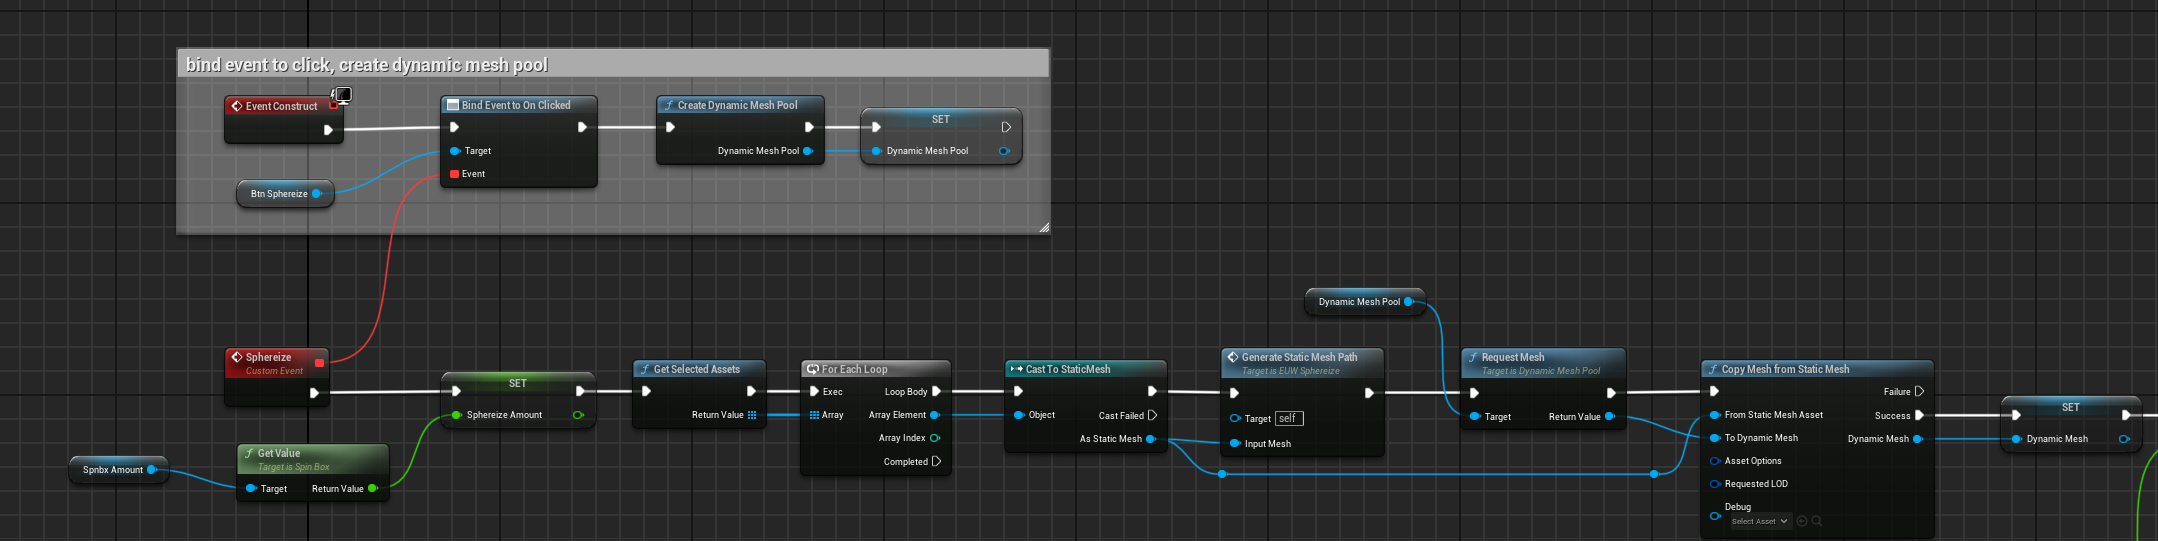Click the use-selected-asset arrow icon under Debug
Screen dimensions: 2158x541
click(1802, 521)
